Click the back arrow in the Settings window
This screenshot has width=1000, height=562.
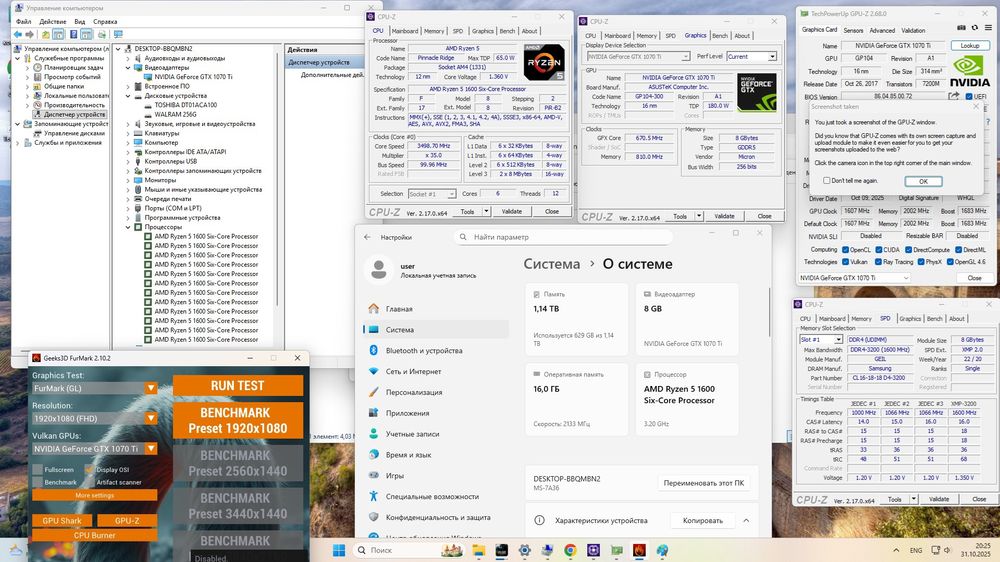pyautogui.click(x=367, y=237)
